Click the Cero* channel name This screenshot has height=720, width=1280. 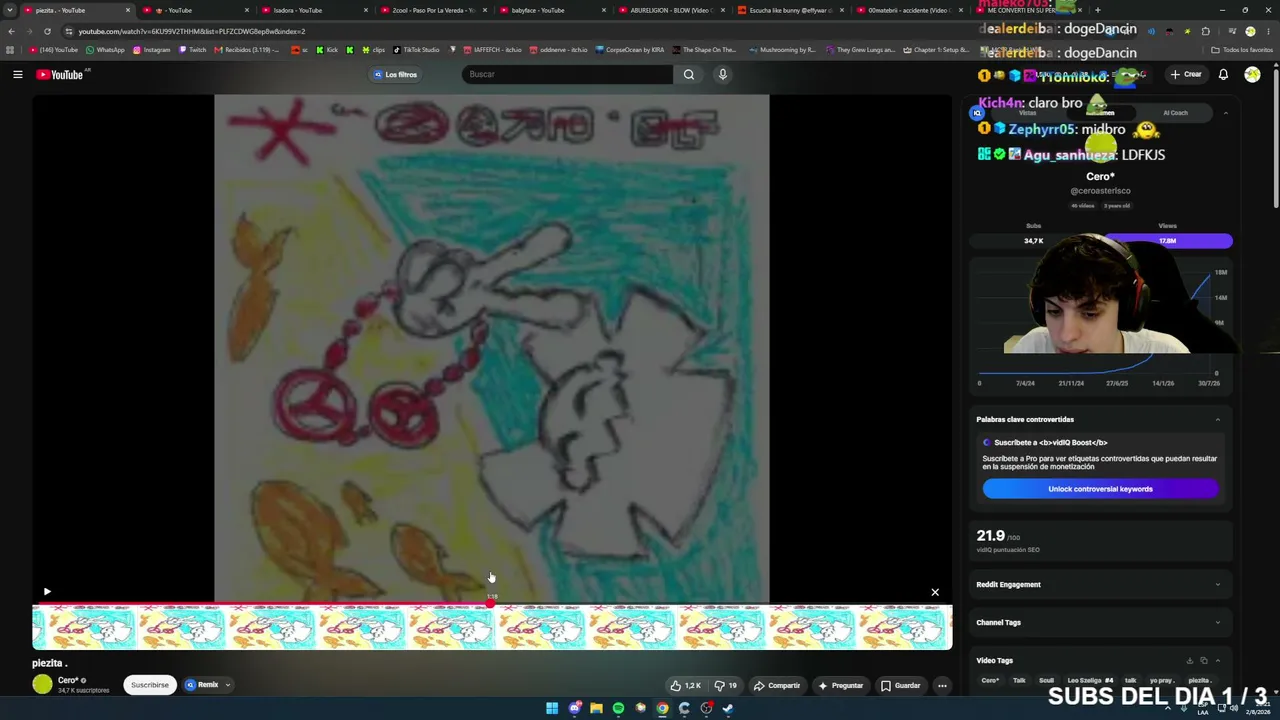[68, 680]
